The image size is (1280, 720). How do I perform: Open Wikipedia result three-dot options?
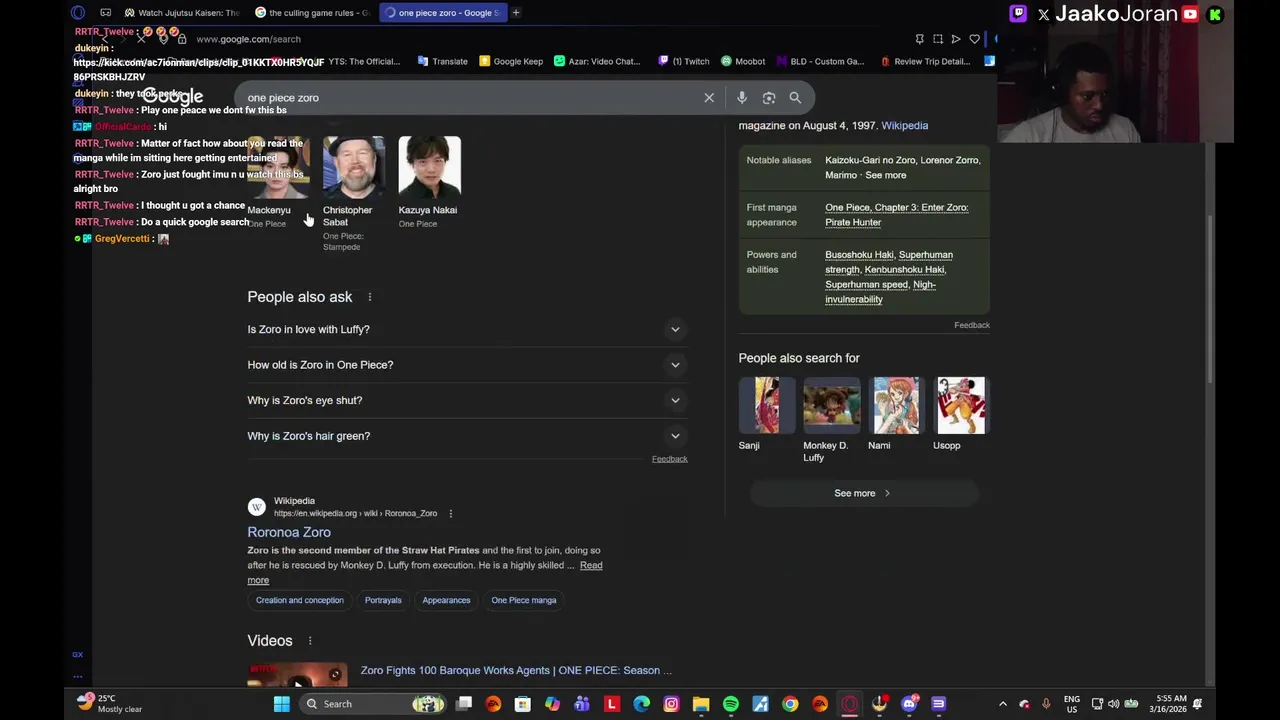450,513
